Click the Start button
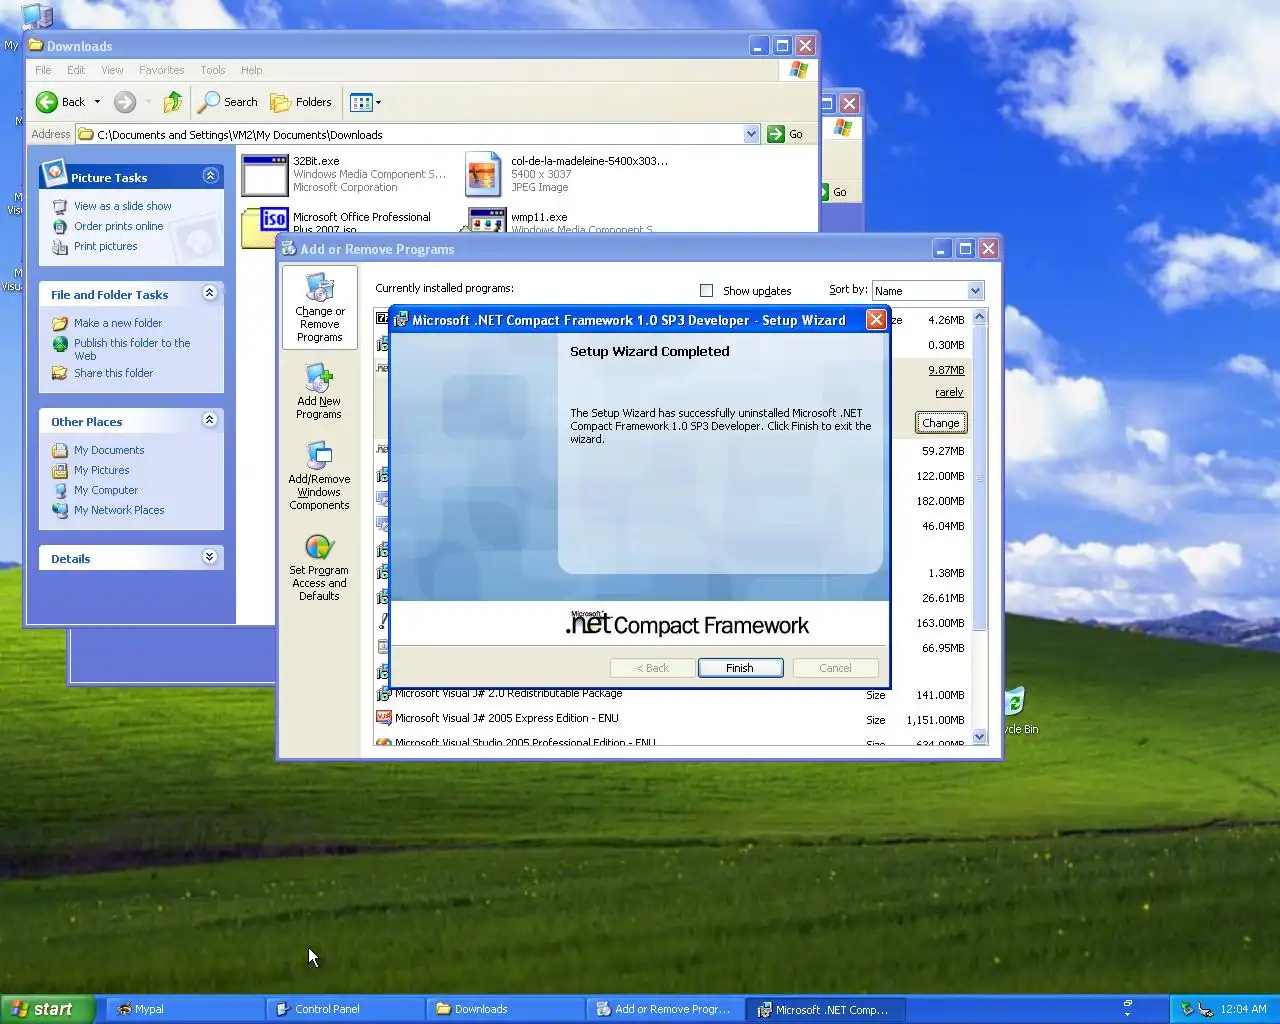1280x1024 pixels. click(x=48, y=1009)
